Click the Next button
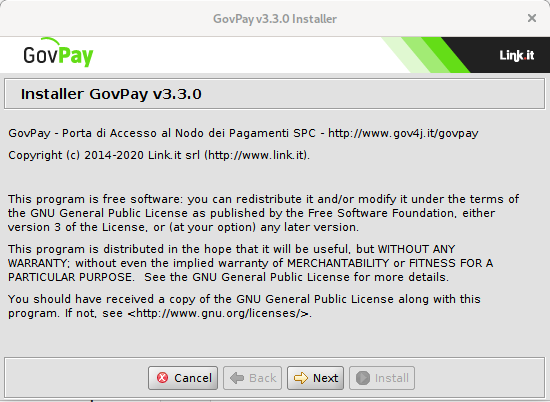The width and height of the screenshot is (550, 402). coord(315,378)
